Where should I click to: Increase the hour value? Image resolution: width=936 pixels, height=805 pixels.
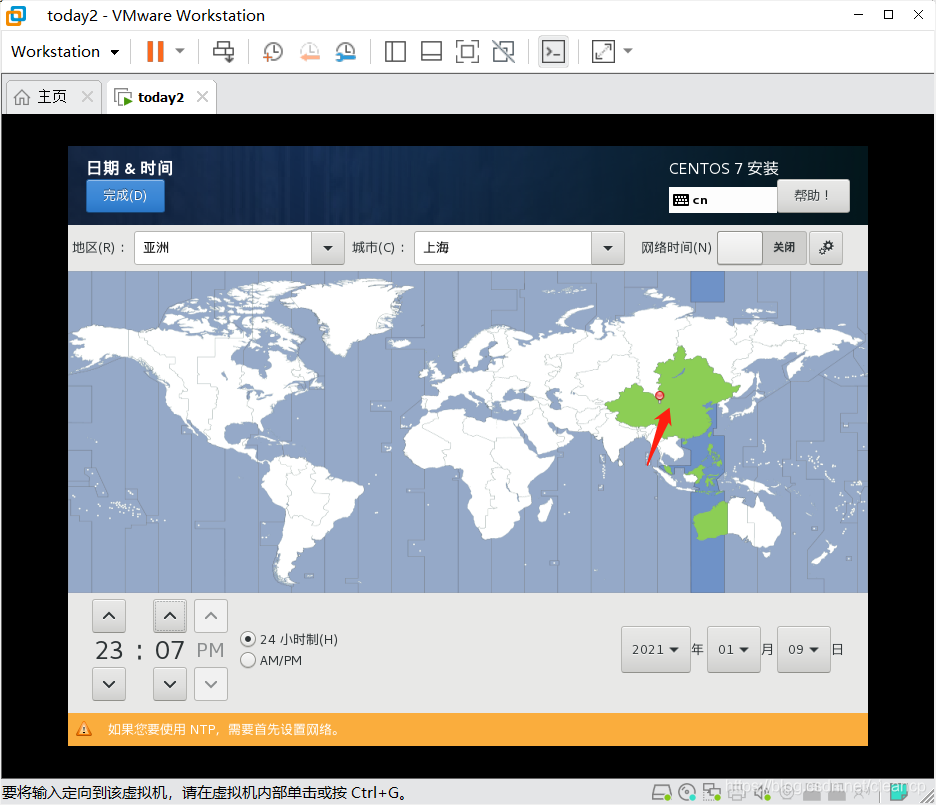[x=109, y=616]
